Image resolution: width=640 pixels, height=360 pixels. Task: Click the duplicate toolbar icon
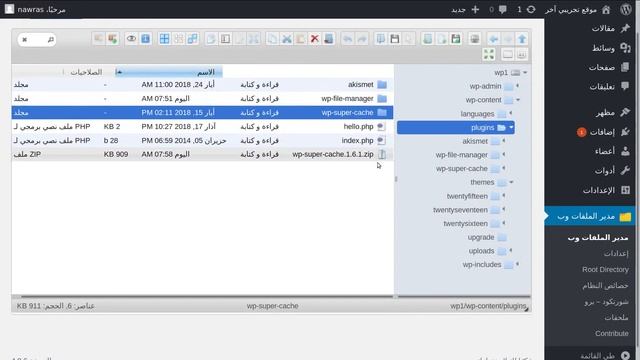point(211,39)
